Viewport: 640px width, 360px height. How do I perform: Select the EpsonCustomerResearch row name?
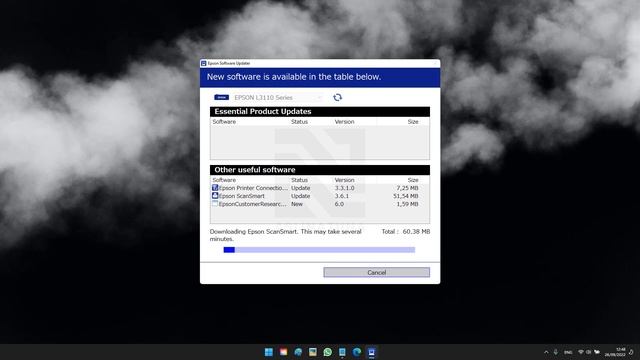coord(253,204)
